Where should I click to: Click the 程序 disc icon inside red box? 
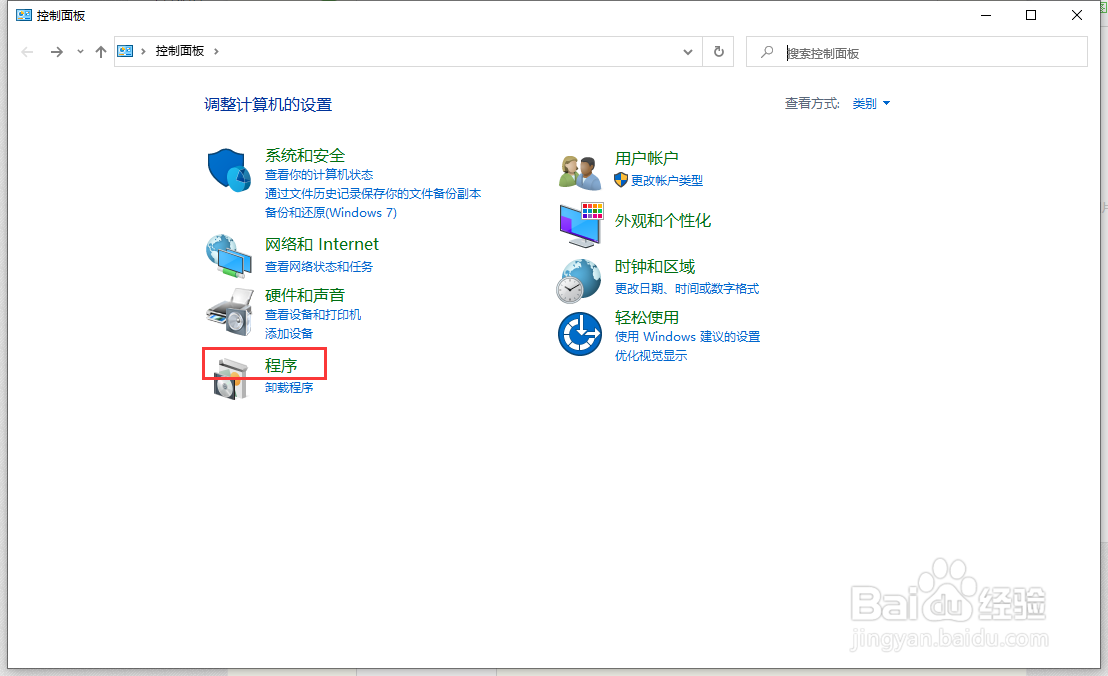[229, 377]
